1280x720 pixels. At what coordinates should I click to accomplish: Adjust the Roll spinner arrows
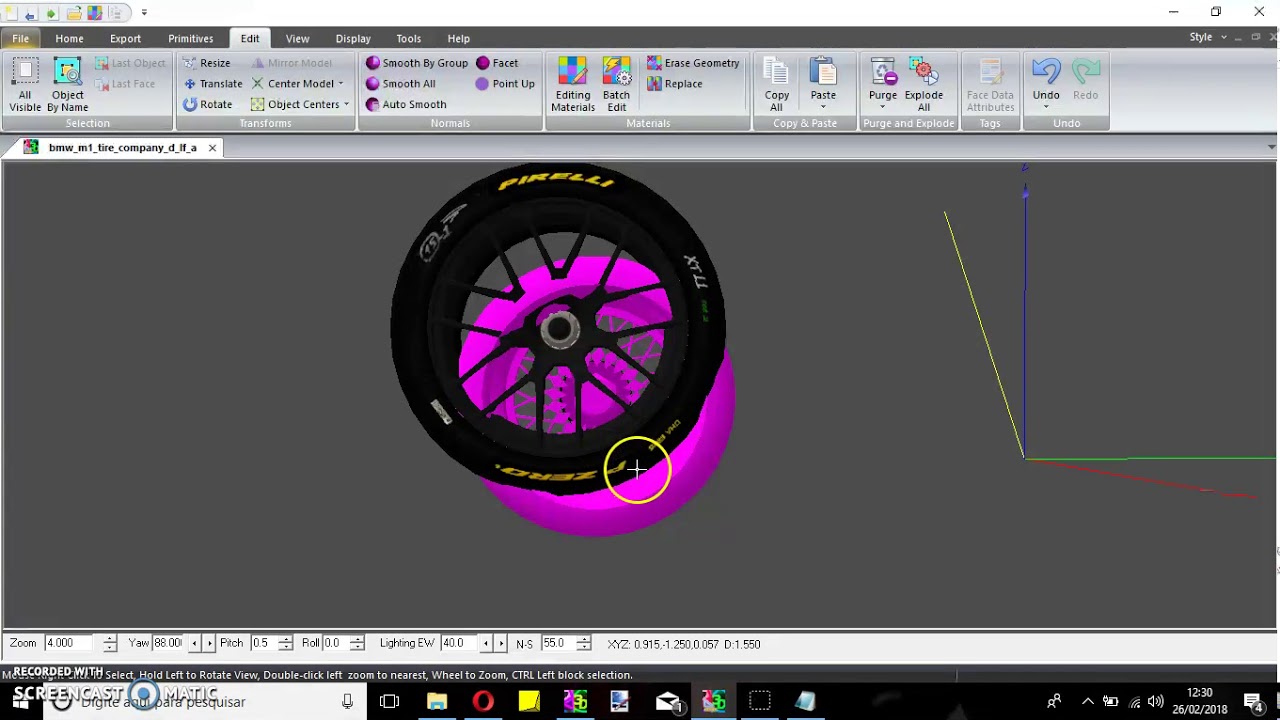356,643
